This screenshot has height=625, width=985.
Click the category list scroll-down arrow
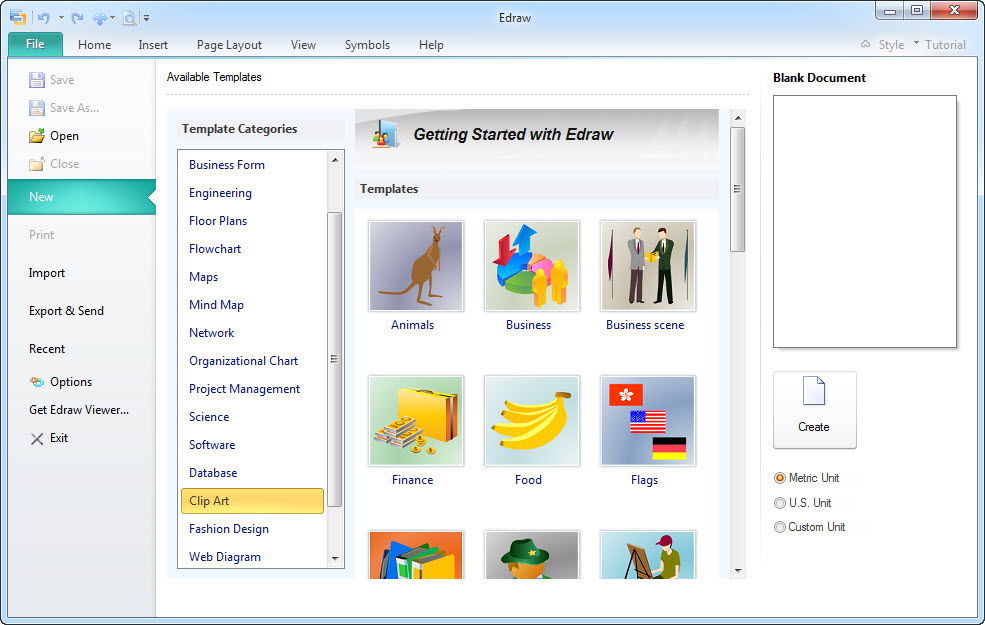(335, 558)
